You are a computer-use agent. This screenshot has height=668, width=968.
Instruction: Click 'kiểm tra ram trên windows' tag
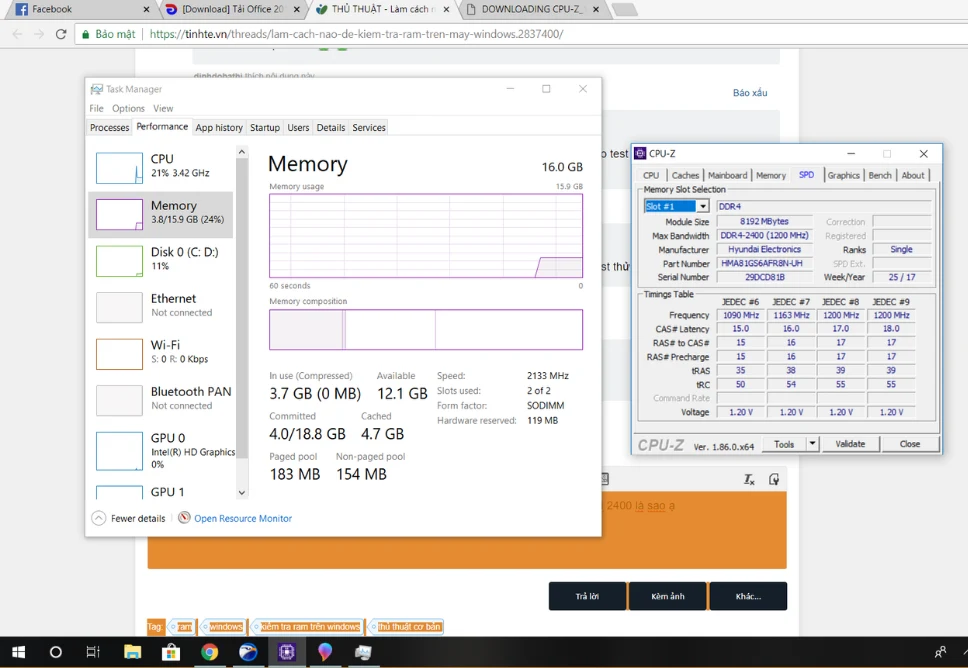[309, 627]
